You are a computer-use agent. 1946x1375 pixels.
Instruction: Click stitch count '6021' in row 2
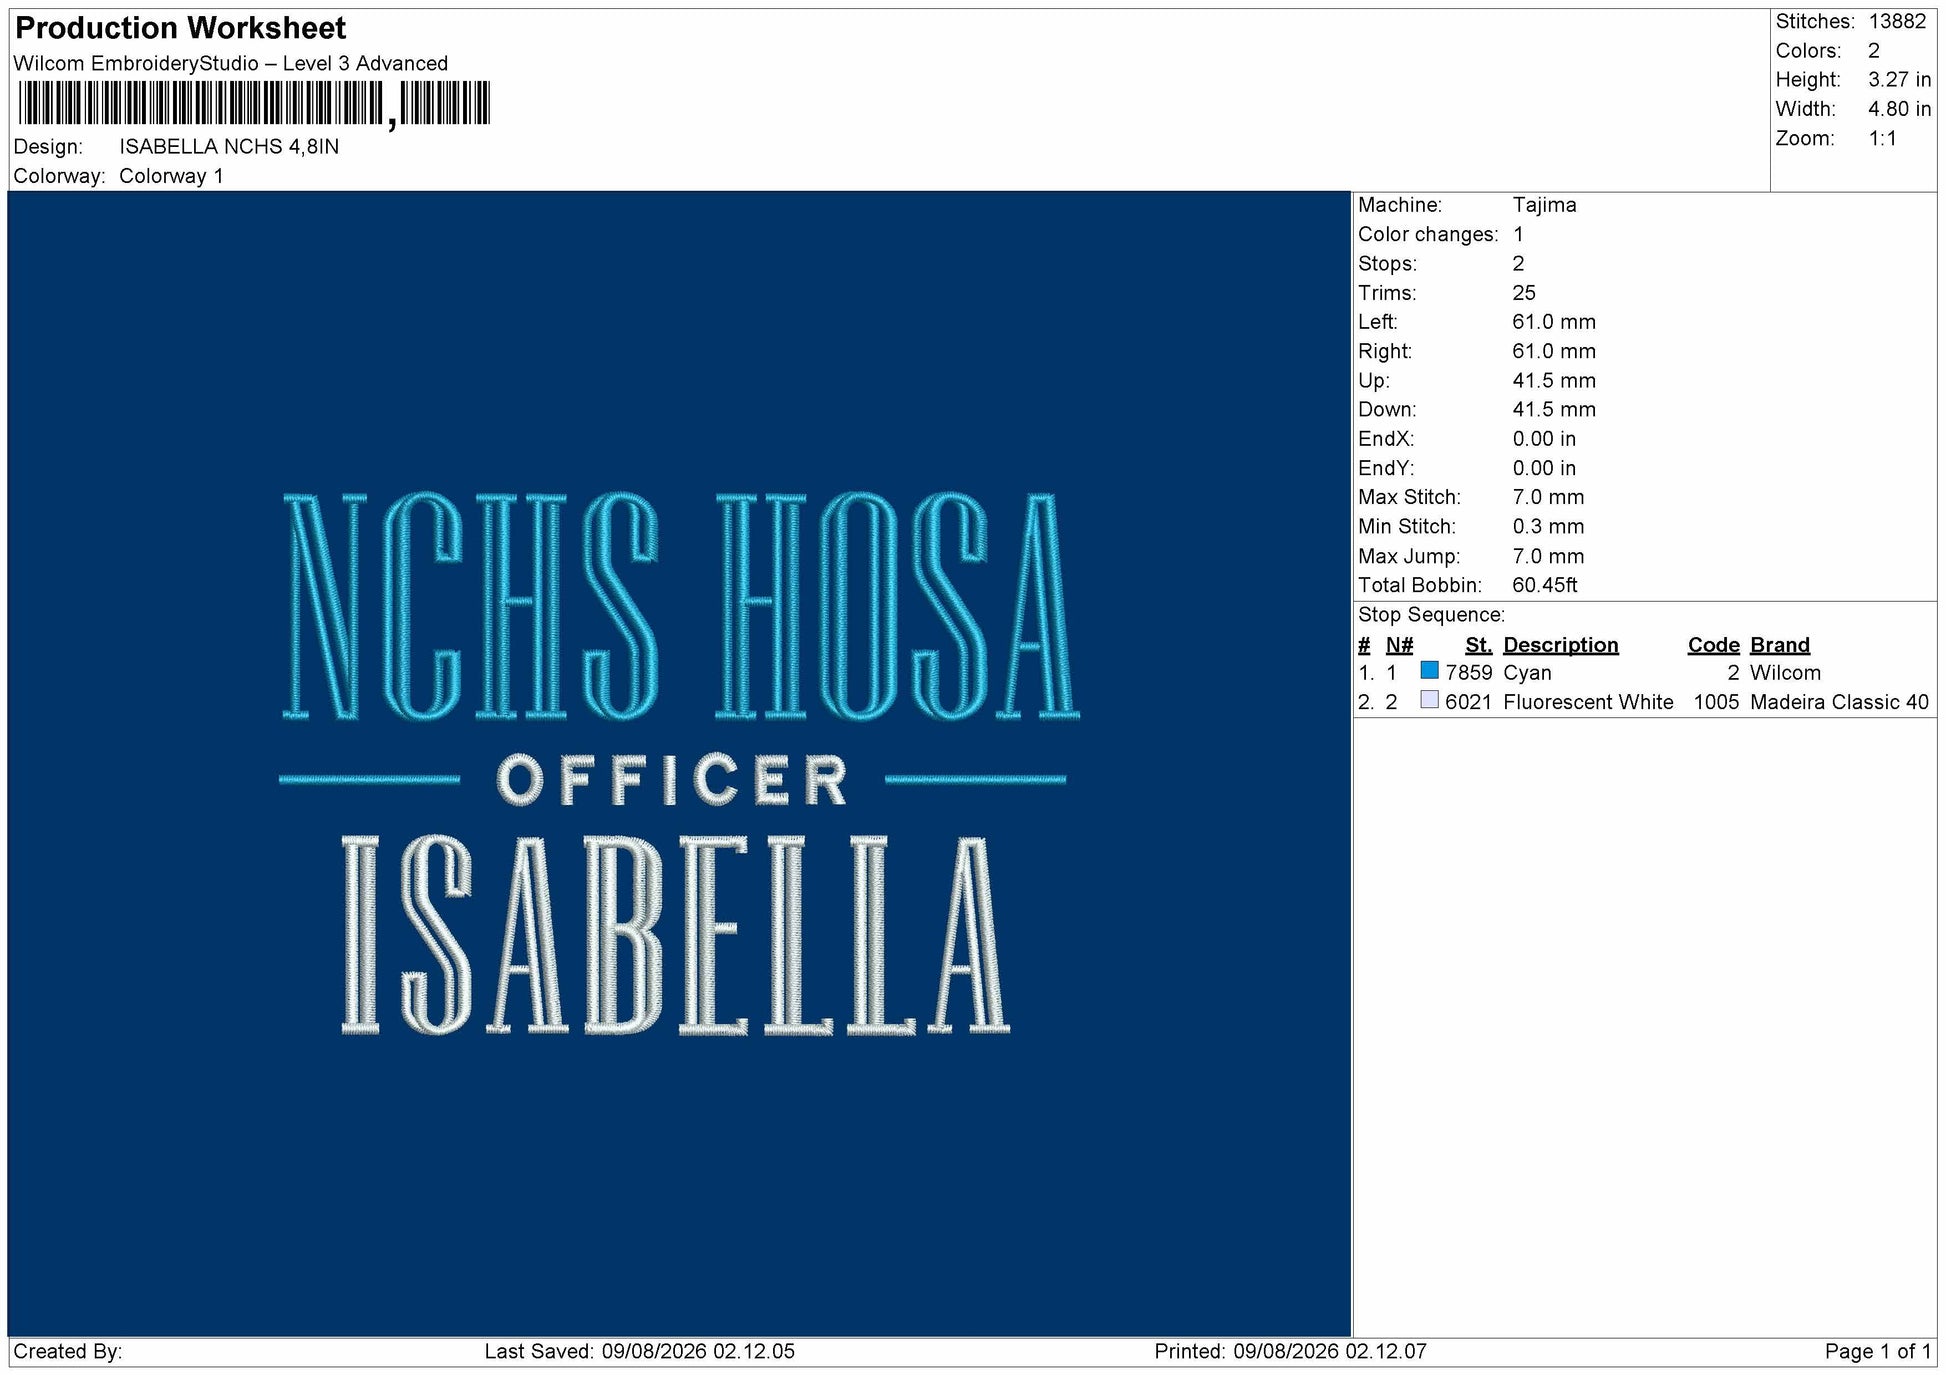1468,702
